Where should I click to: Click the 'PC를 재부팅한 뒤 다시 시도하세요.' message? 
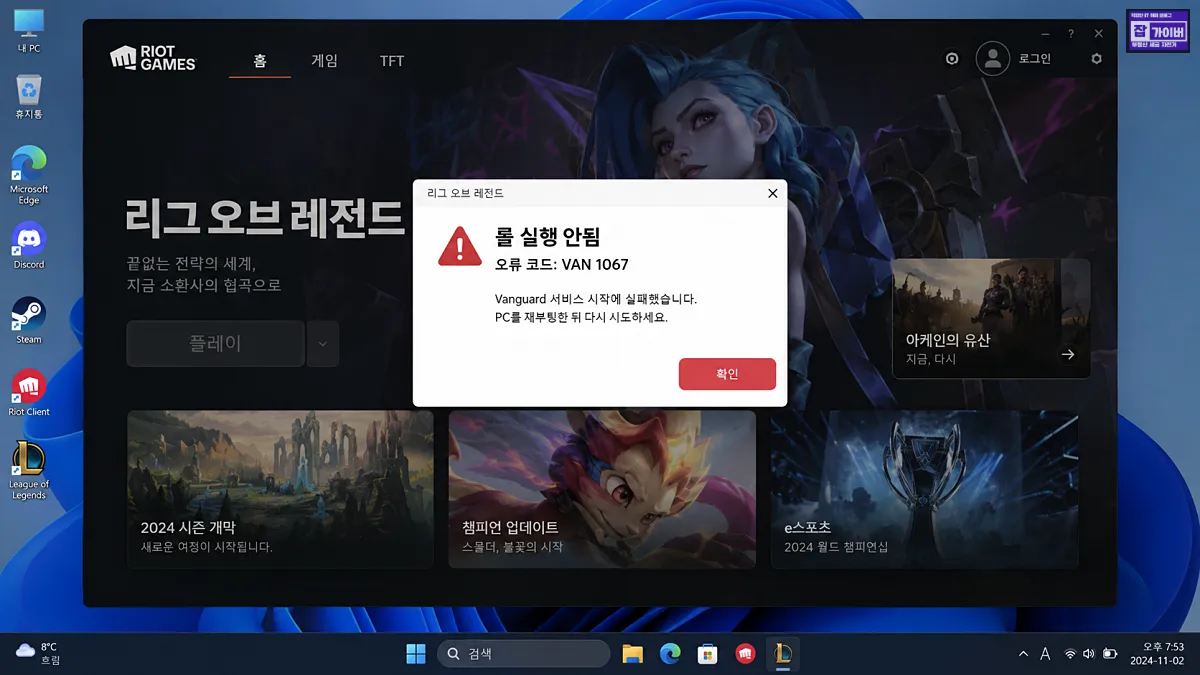click(581, 317)
